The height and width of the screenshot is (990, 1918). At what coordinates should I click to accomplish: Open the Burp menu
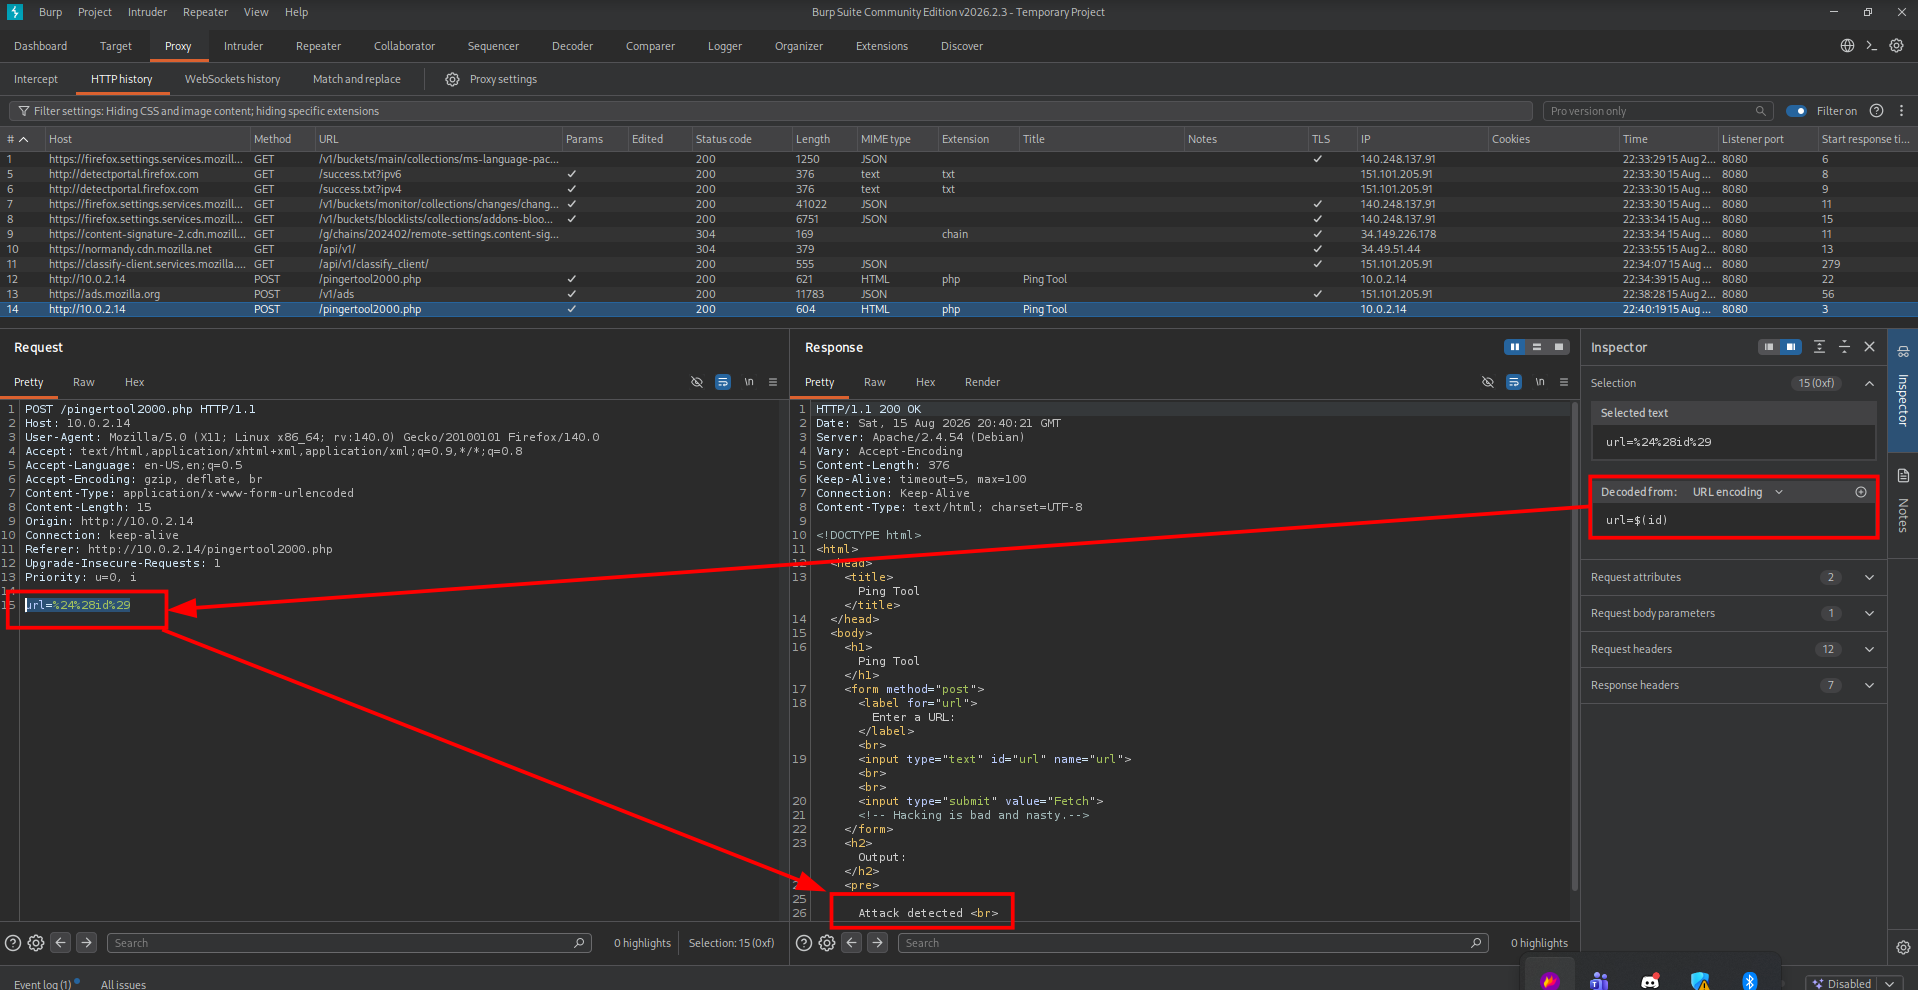pos(50,12)
